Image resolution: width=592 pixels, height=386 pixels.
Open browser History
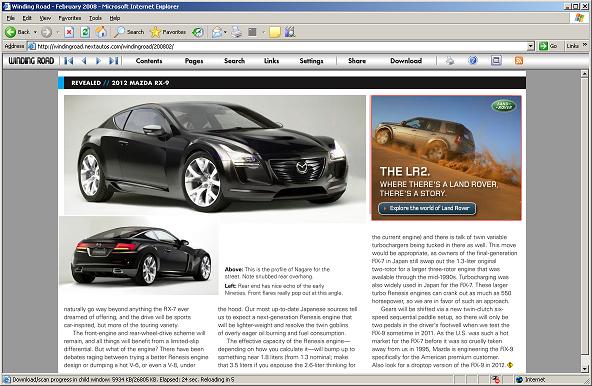coord(197,32)
